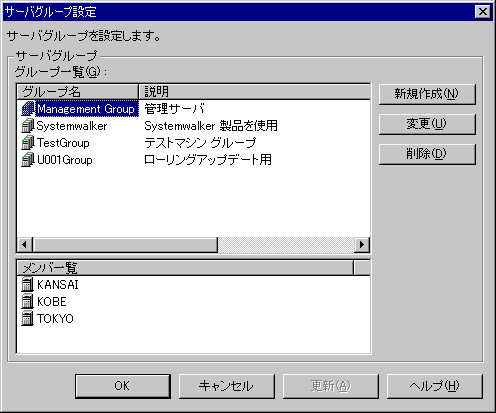Click the U001Group group icon
The image size is (496, 413).
[x=28, y=160]
